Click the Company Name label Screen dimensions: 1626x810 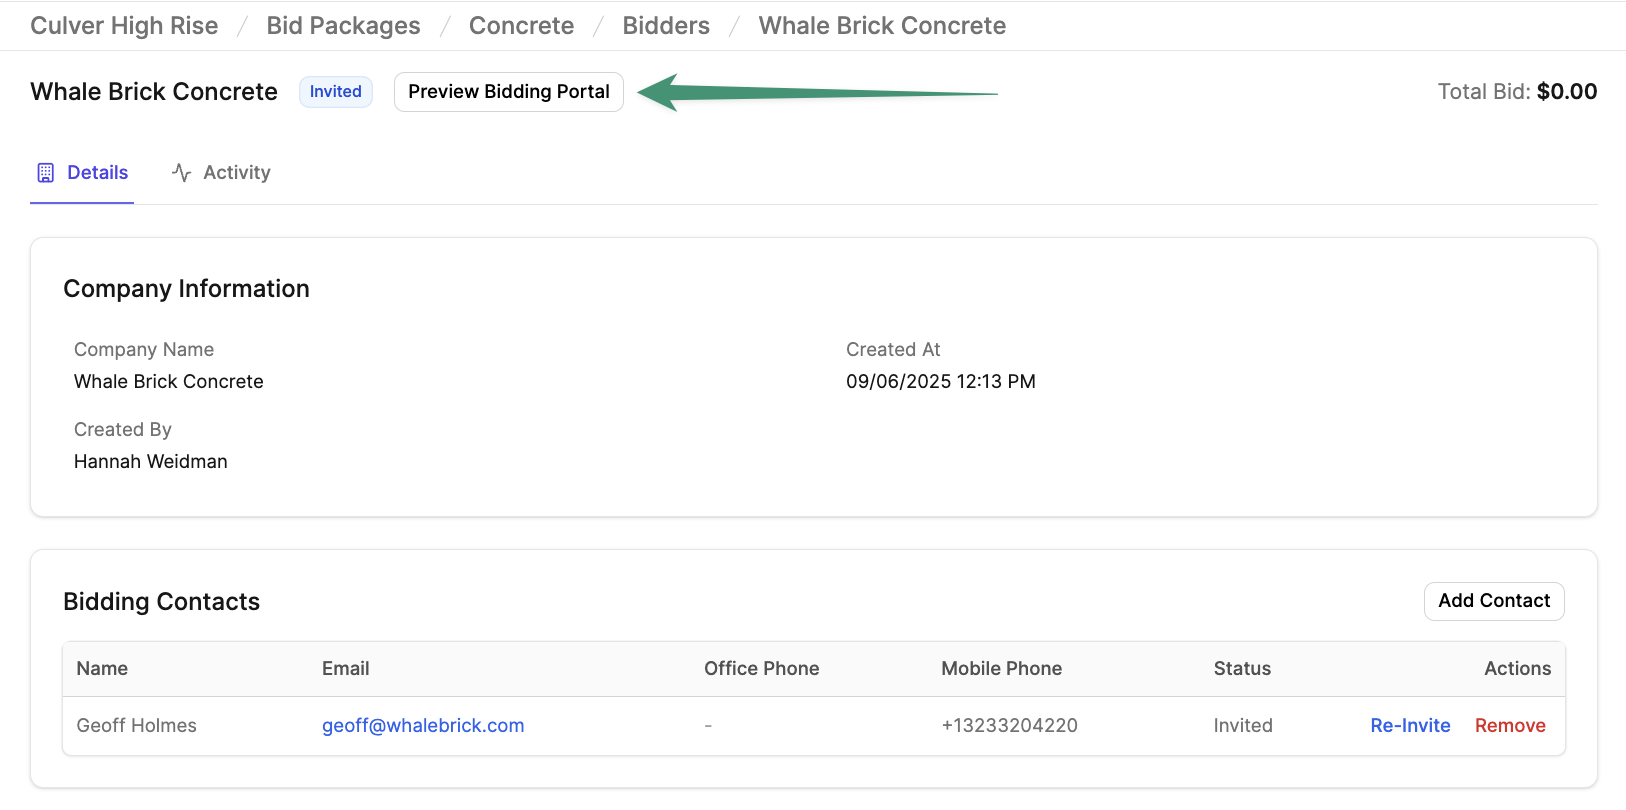144,350
